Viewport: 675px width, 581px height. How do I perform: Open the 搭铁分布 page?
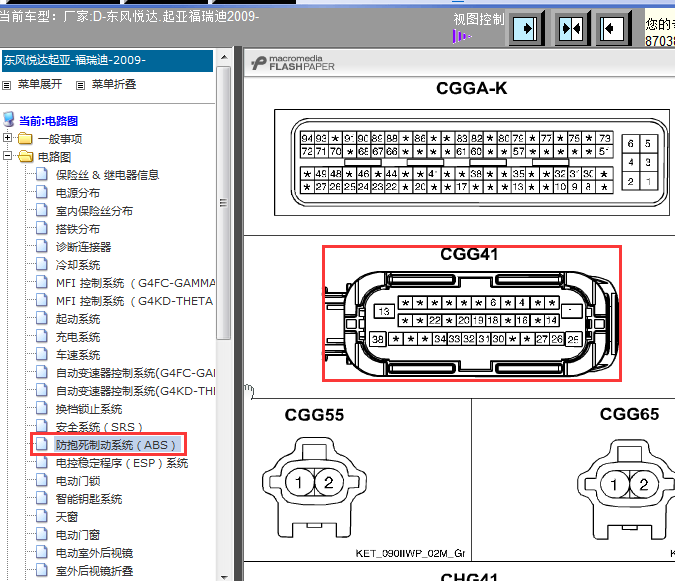pyautogui.click(x=78, y=229)
